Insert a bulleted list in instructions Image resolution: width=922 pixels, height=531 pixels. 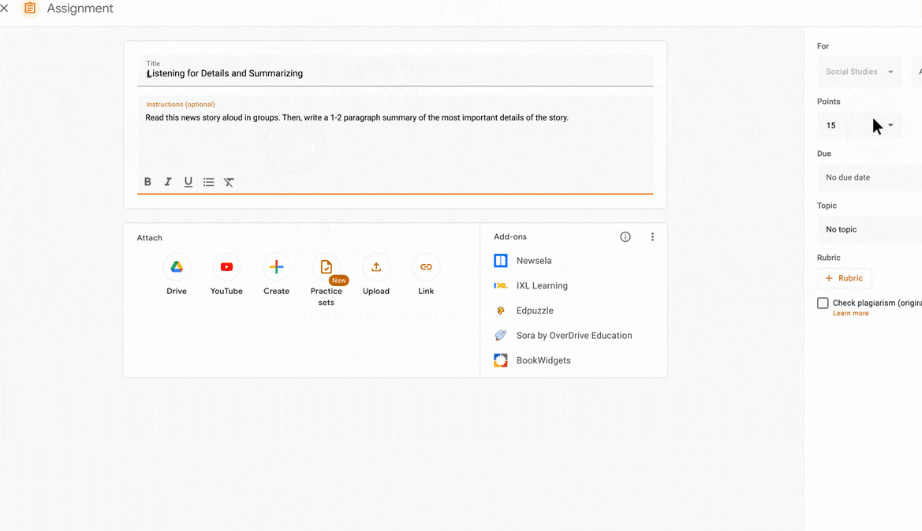[208, 182]
